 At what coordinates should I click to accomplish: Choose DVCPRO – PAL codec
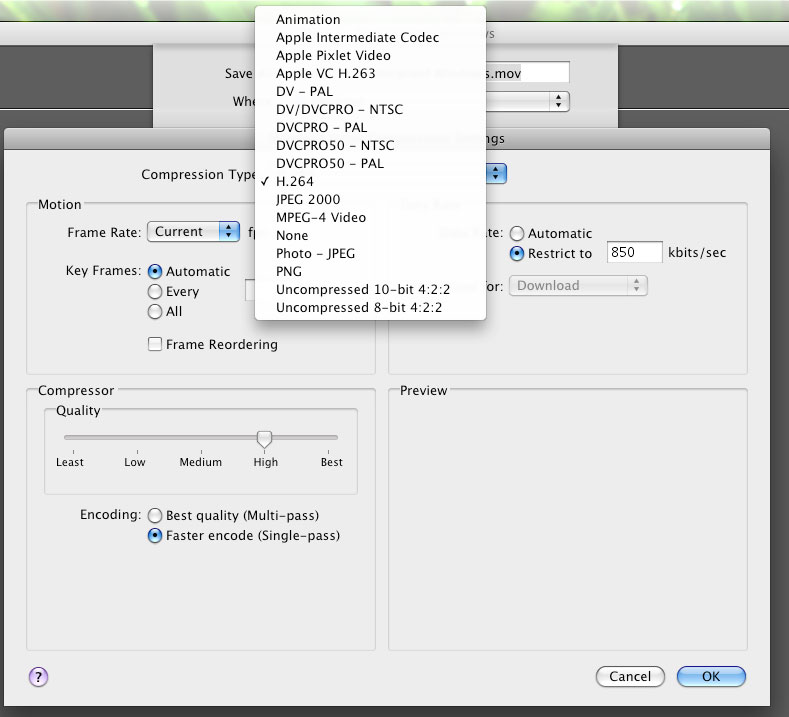[x=370, y=127]
